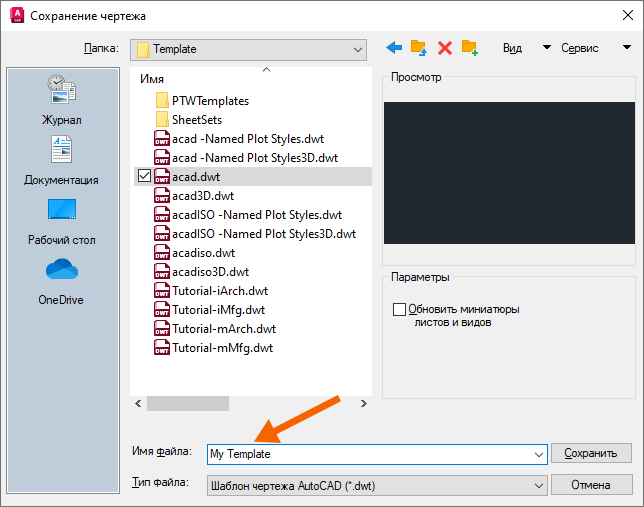The image size is (644, 507).
Task: Sort by the Имя column header
Action: (152, 78)
